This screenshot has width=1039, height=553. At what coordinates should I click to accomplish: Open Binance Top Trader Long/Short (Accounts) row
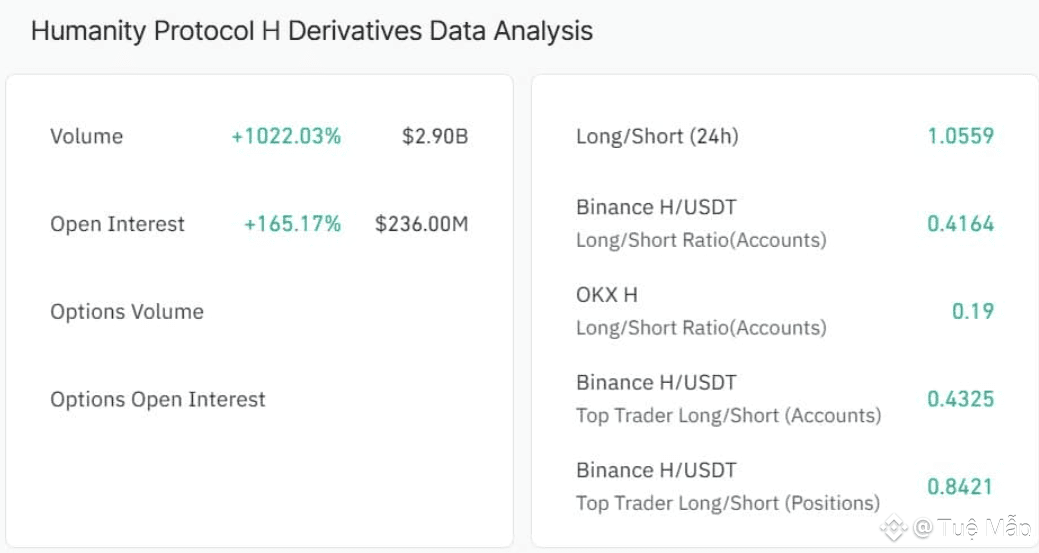[728, 398]
